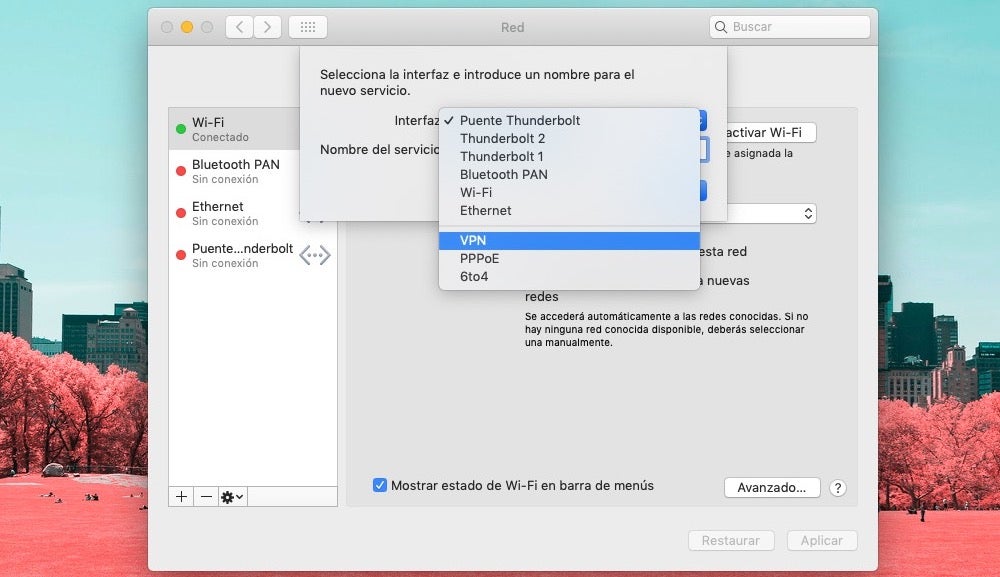Viewport: 1000px width, 577px height.
Task: Open Show All preferences grid icon
Action: click(x=307, y=27)
